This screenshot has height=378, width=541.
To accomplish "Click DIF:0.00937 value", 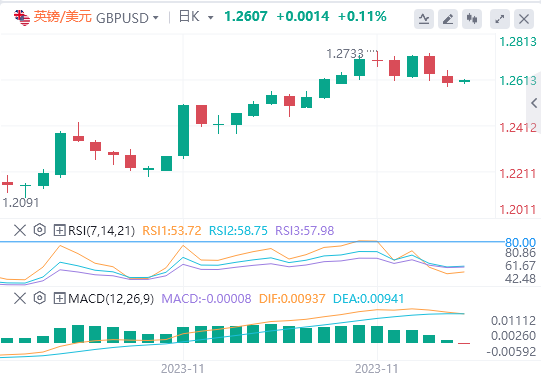I will pyautogui.click(x=292, y=299).
